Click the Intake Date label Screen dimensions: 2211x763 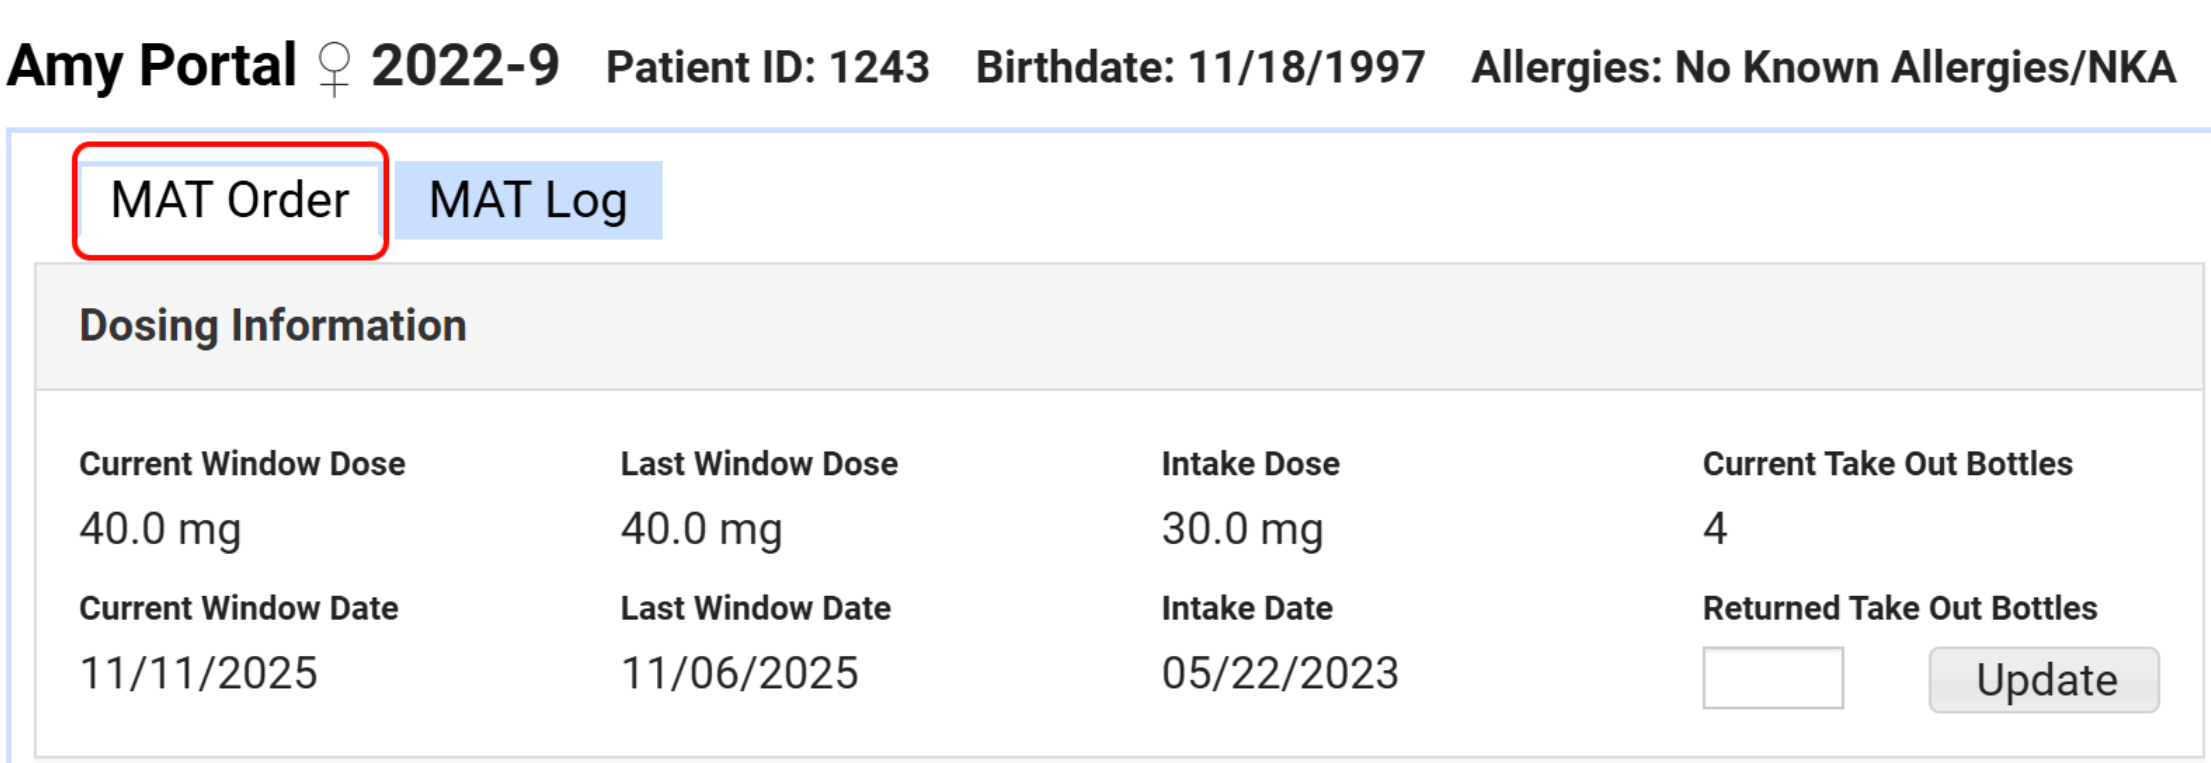(1247, 608)
